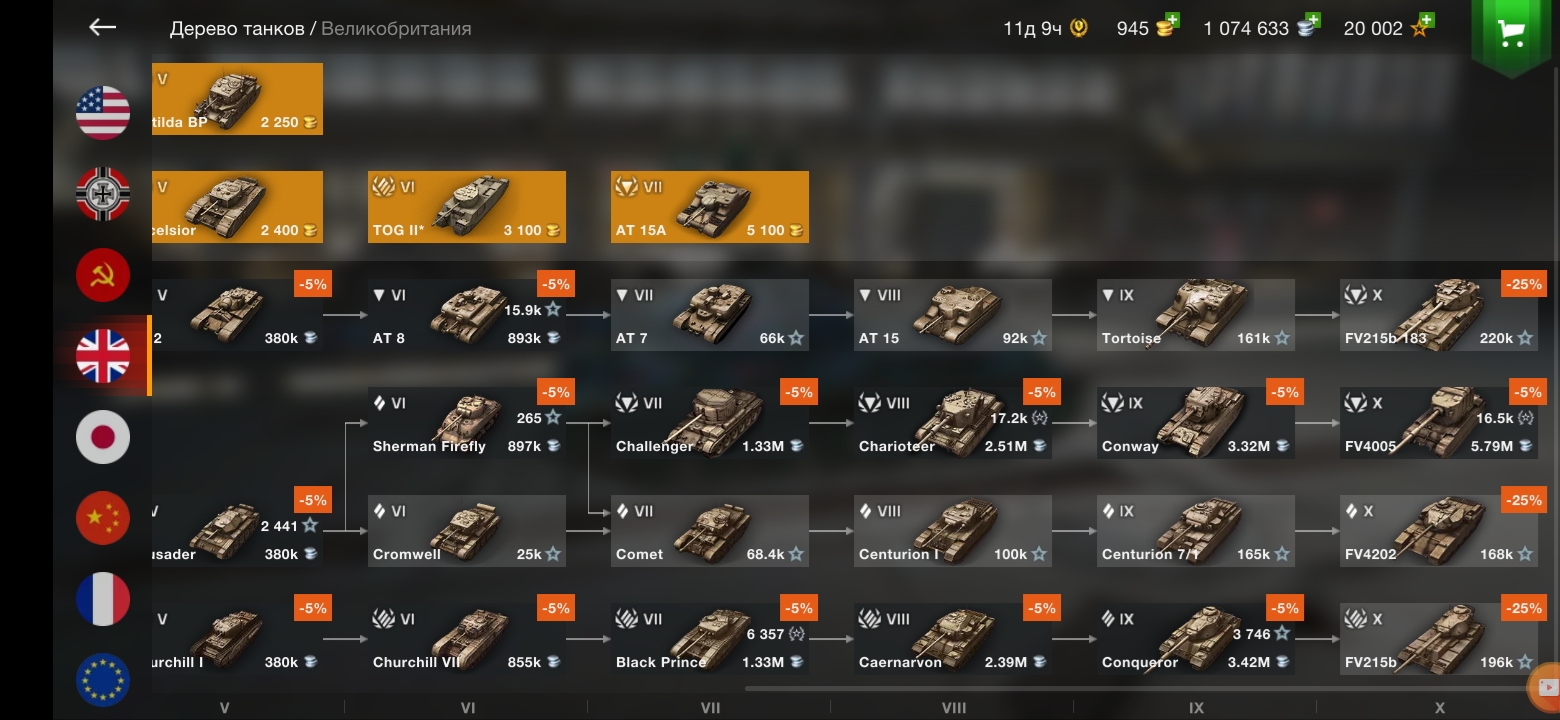This screenshot has height=720, width=1560.
Task: Go back using the arrow icon
Action: 102,28
